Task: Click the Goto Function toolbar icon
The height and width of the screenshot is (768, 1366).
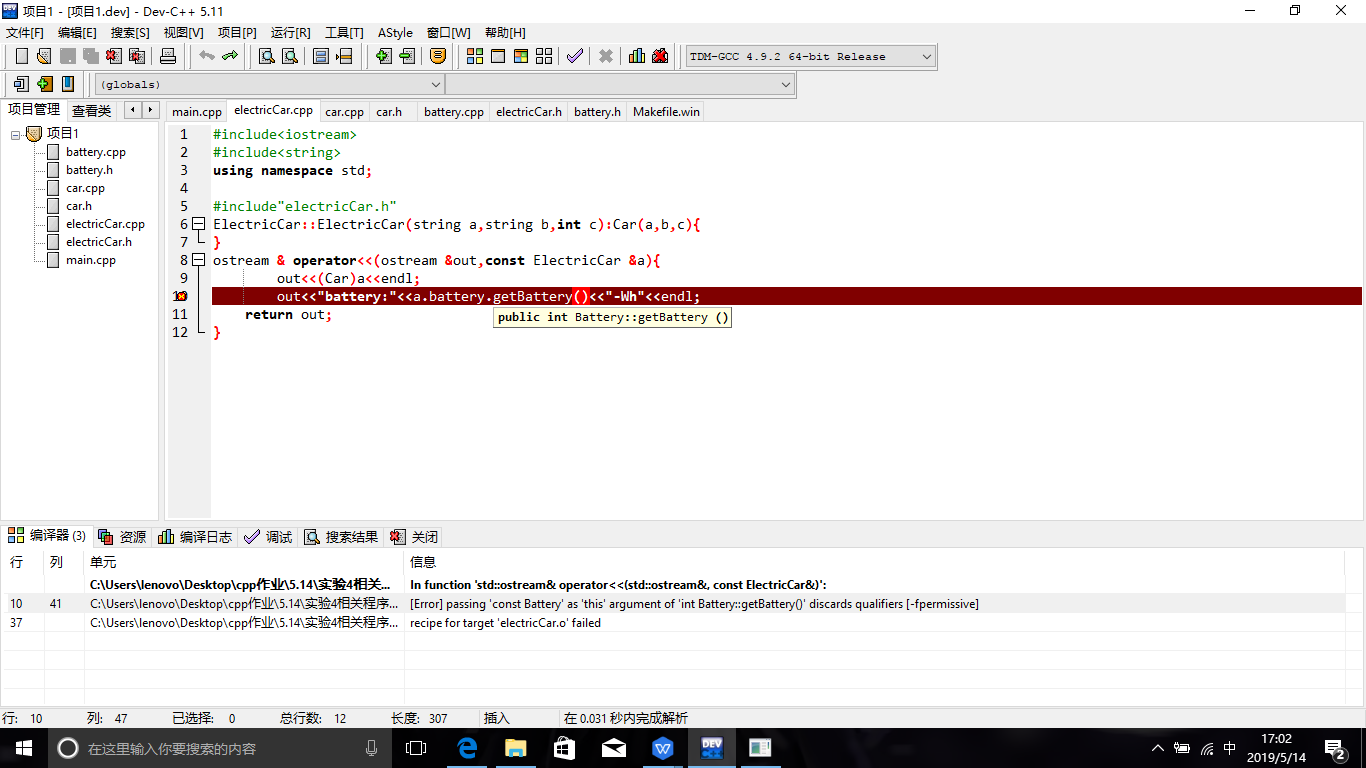Action: coord(321,56)
